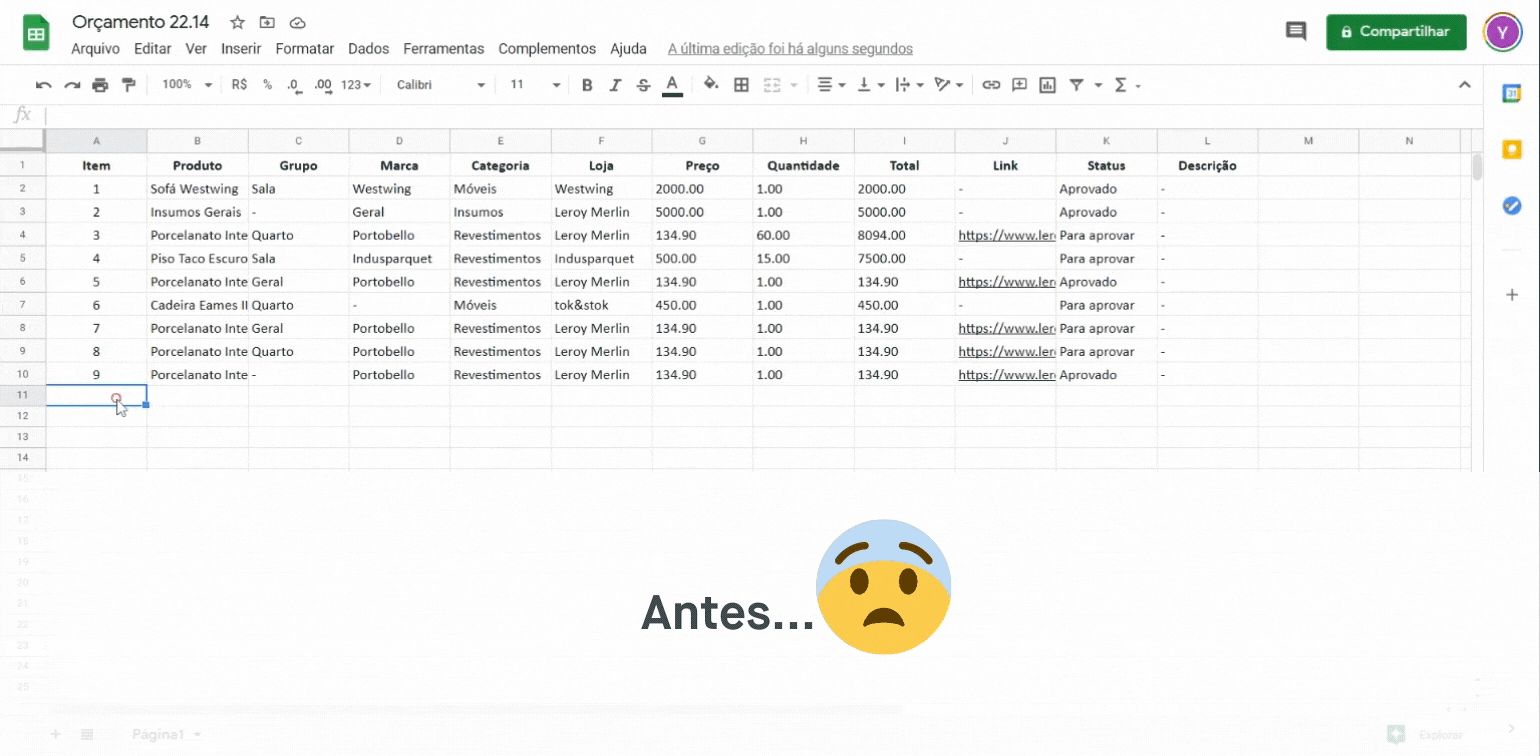Screen dimensions: 1540x756
Task: Click the Functions sigma icon
Action: point(1120,85)
